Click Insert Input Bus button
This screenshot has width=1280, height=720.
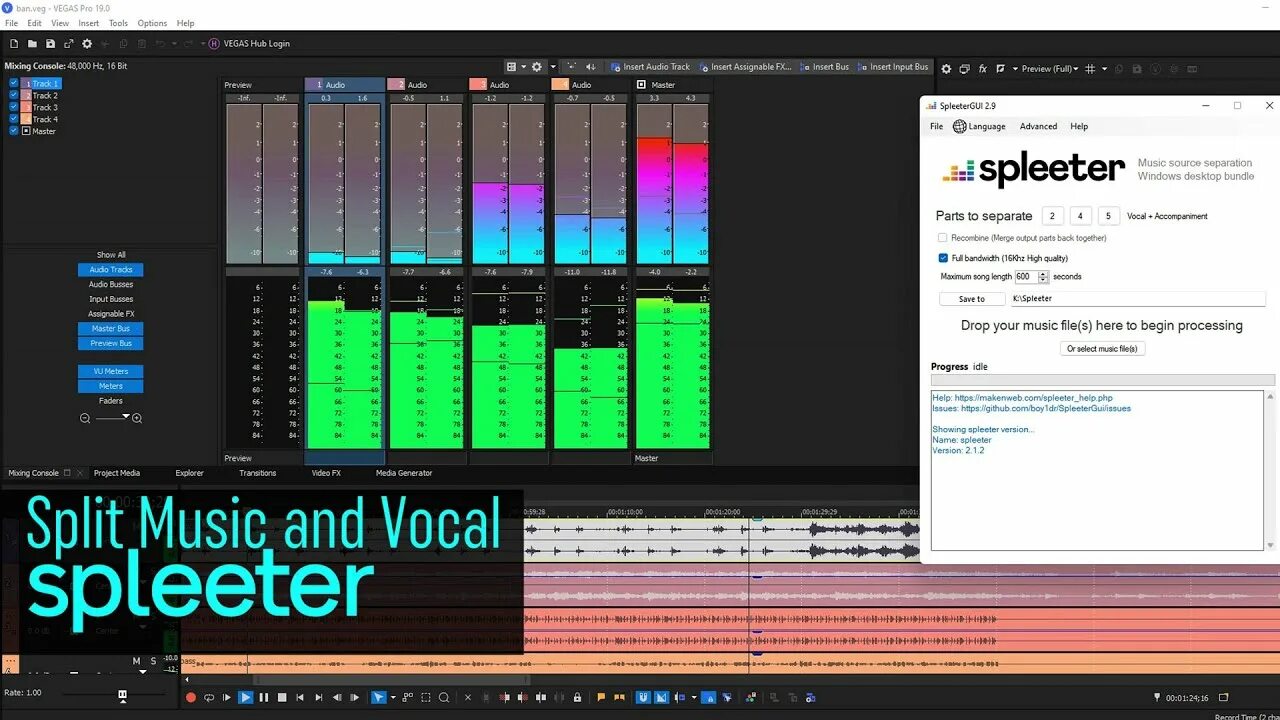(x=893, y=67)
